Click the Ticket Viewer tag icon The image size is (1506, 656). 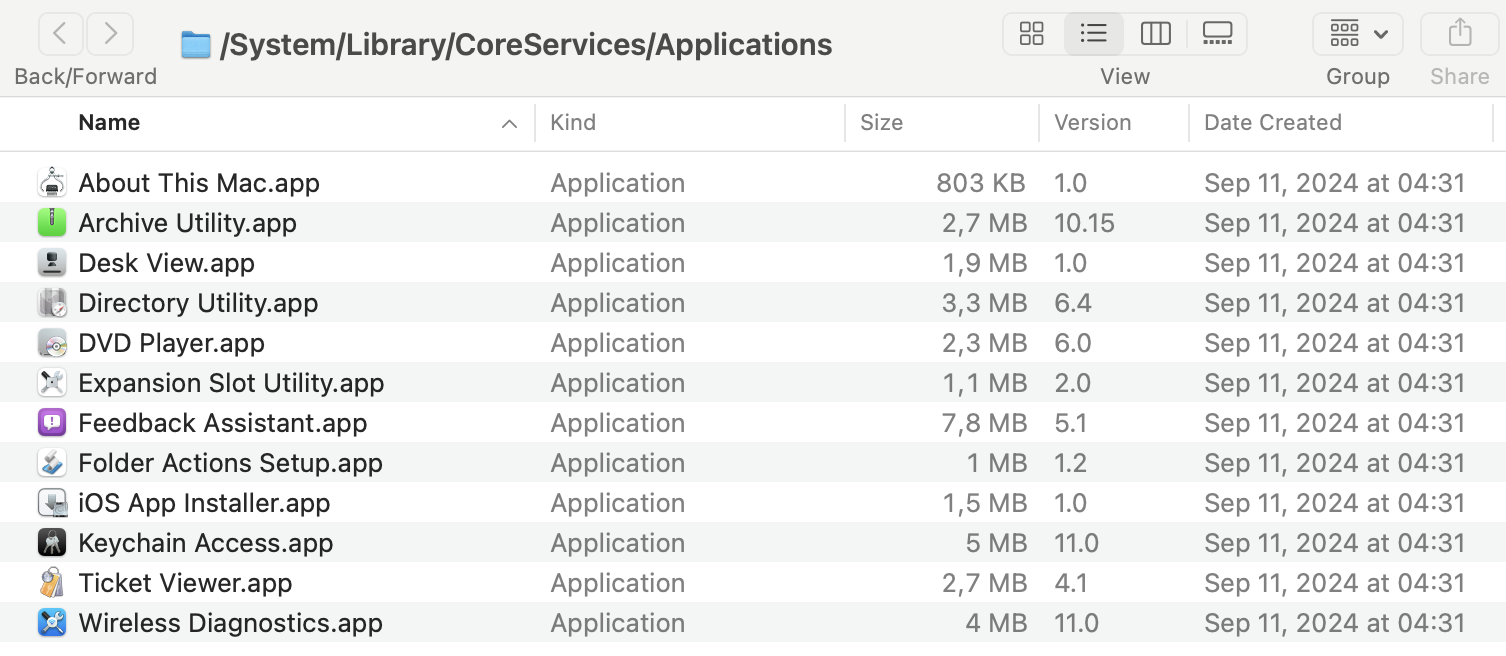pyautogui.click(x=52, y=583)
